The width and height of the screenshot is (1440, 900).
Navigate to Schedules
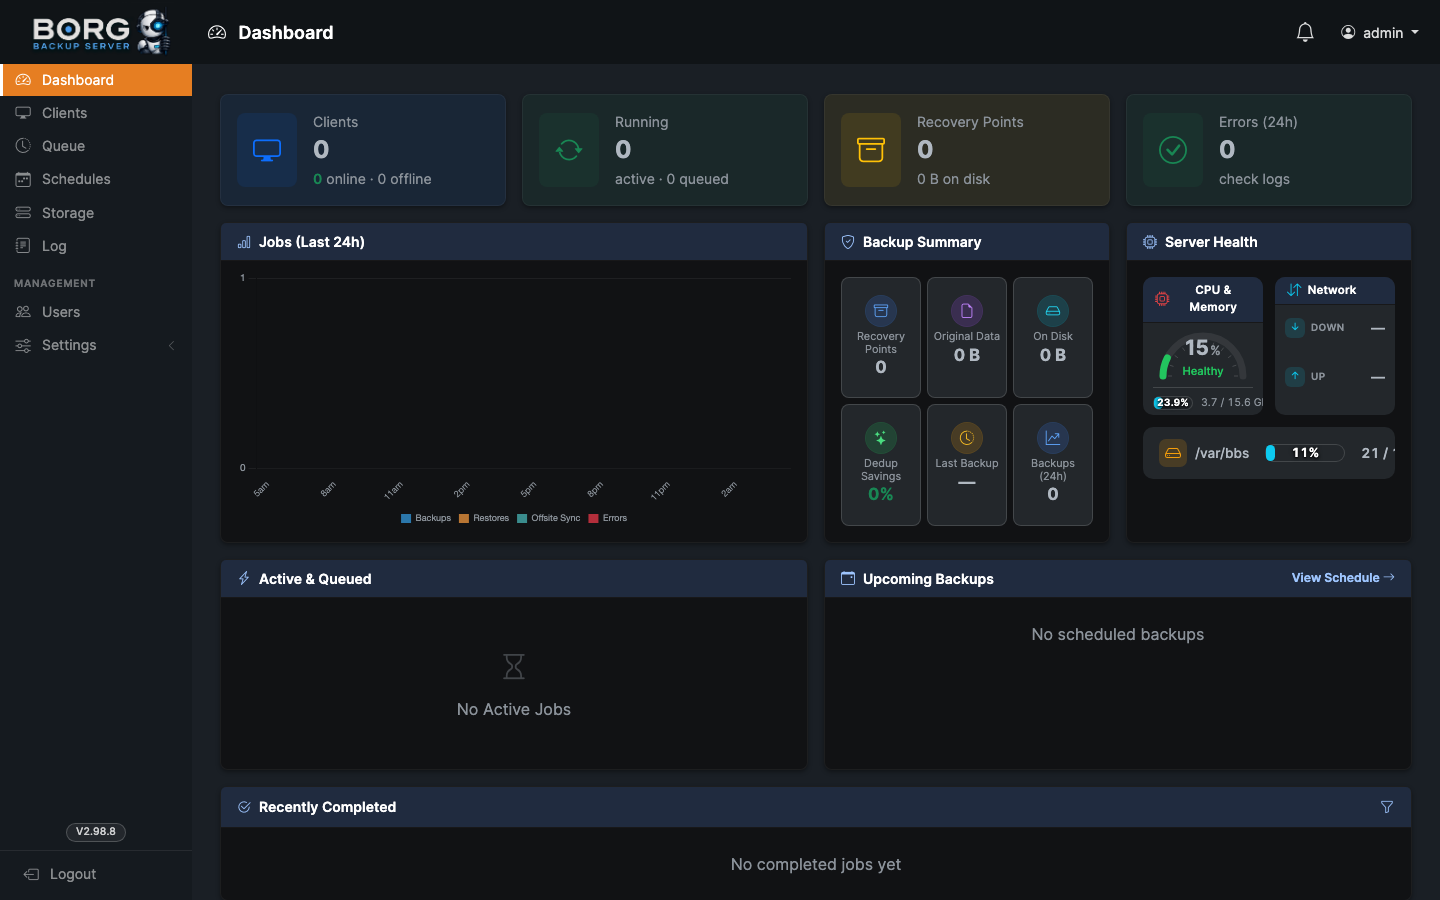[x=96, y=179]
